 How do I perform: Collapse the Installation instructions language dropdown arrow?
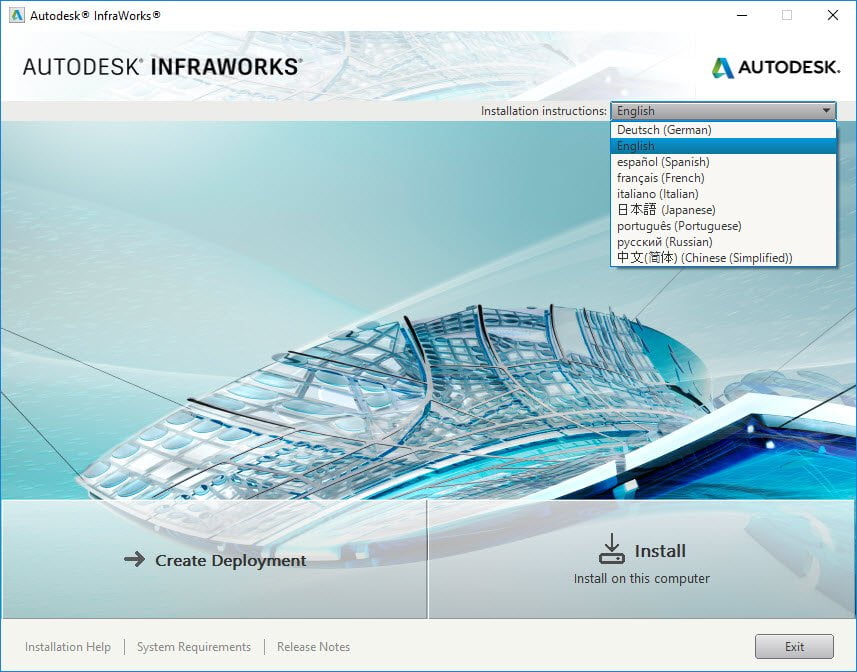(x=826, y=111)
